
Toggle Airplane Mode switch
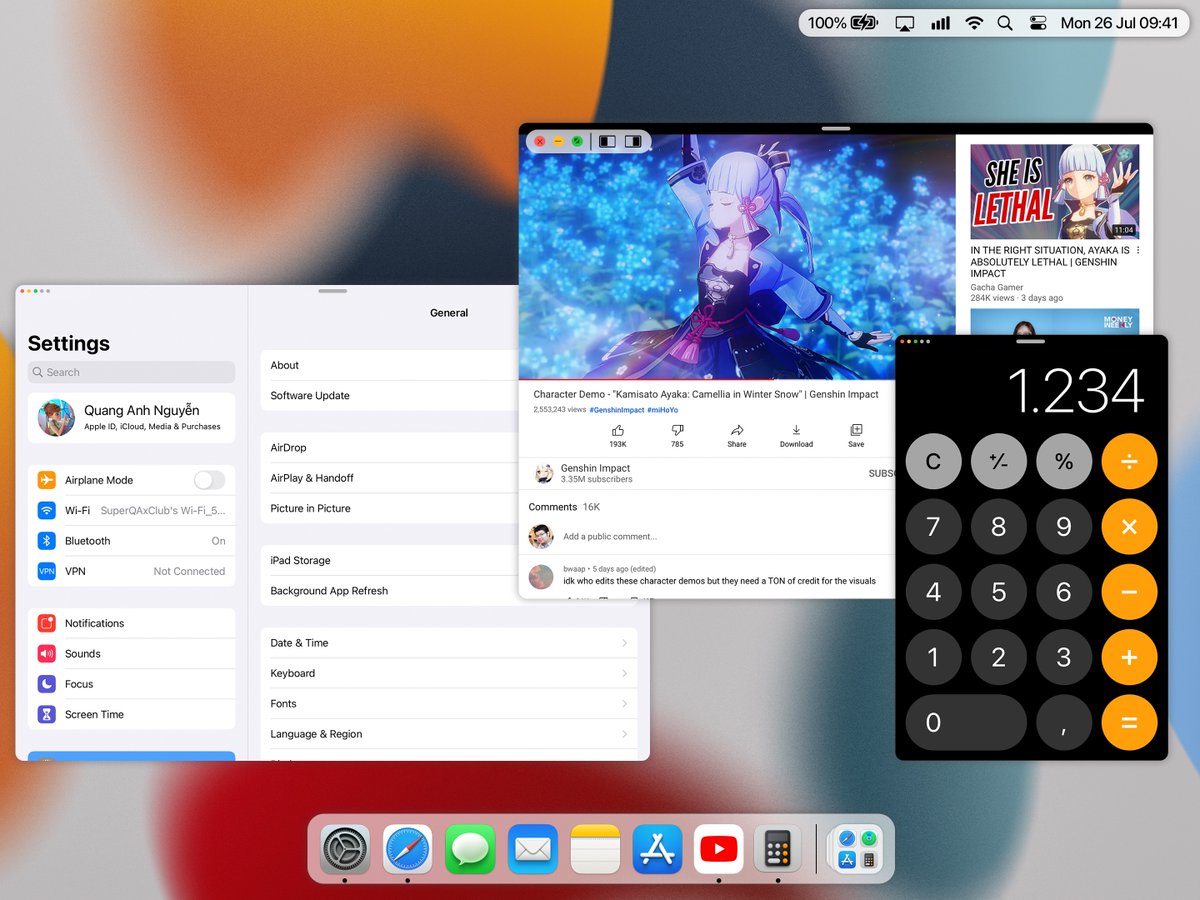pos(209,480)
